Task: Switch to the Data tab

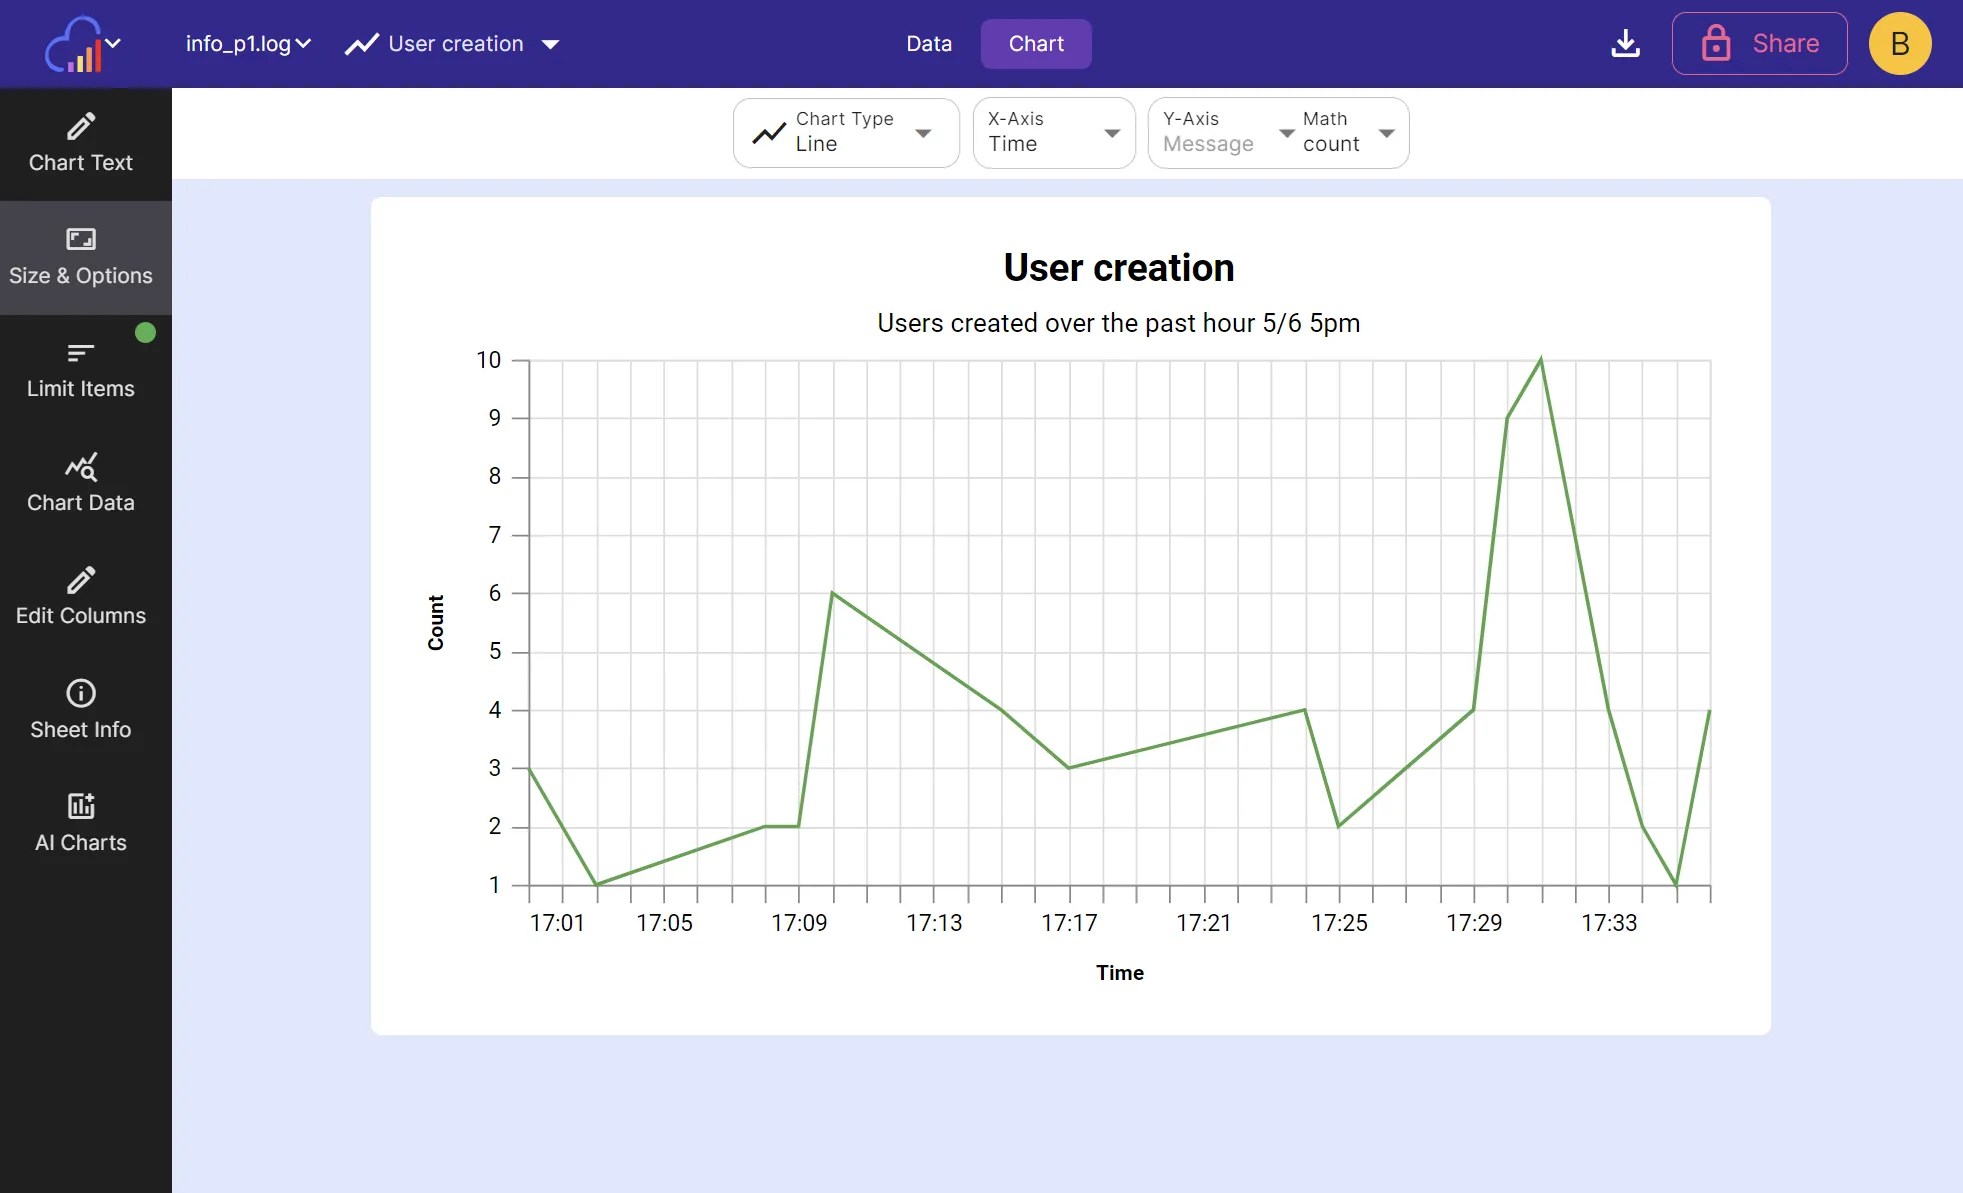Action: click(928, 44)
